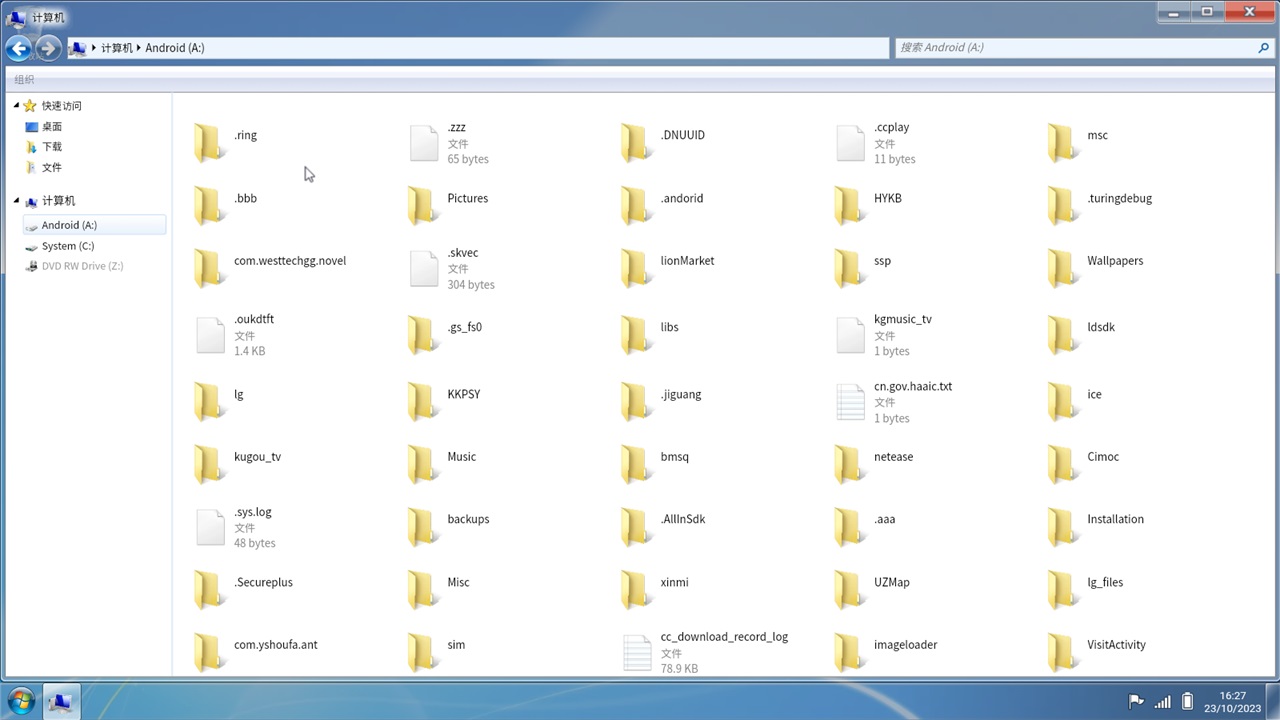Open the battery tray icon
Viewport: 1280px width, 720px height.
1188,702
